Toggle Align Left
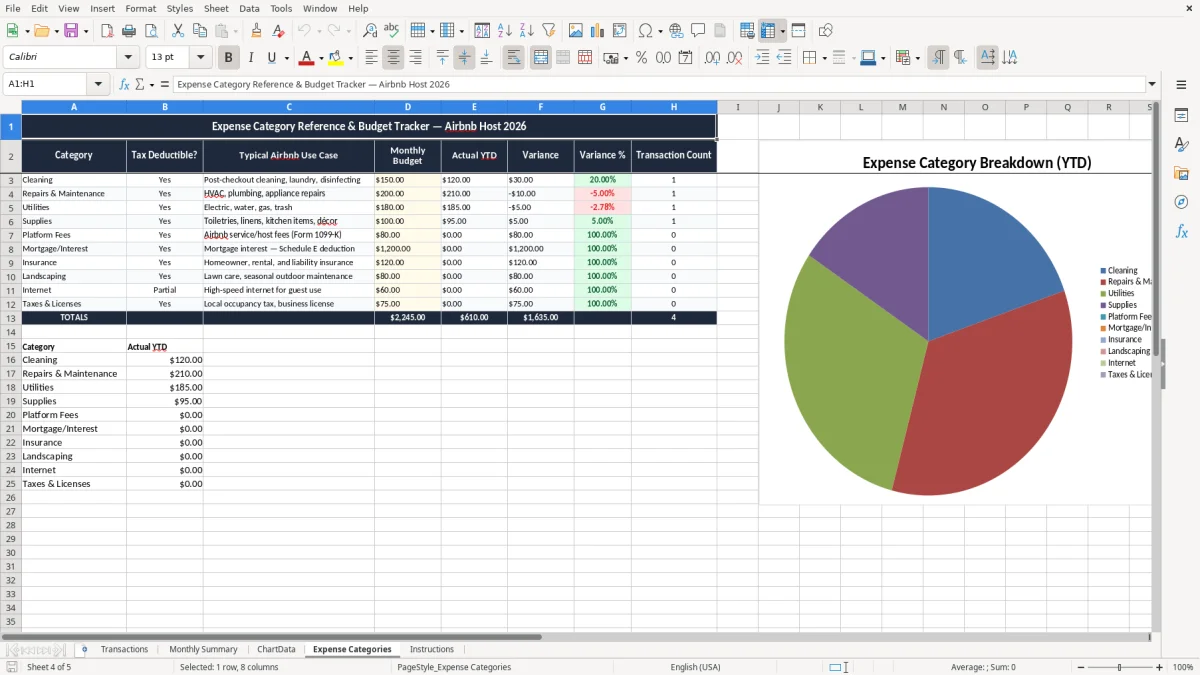 click(372, 58)
